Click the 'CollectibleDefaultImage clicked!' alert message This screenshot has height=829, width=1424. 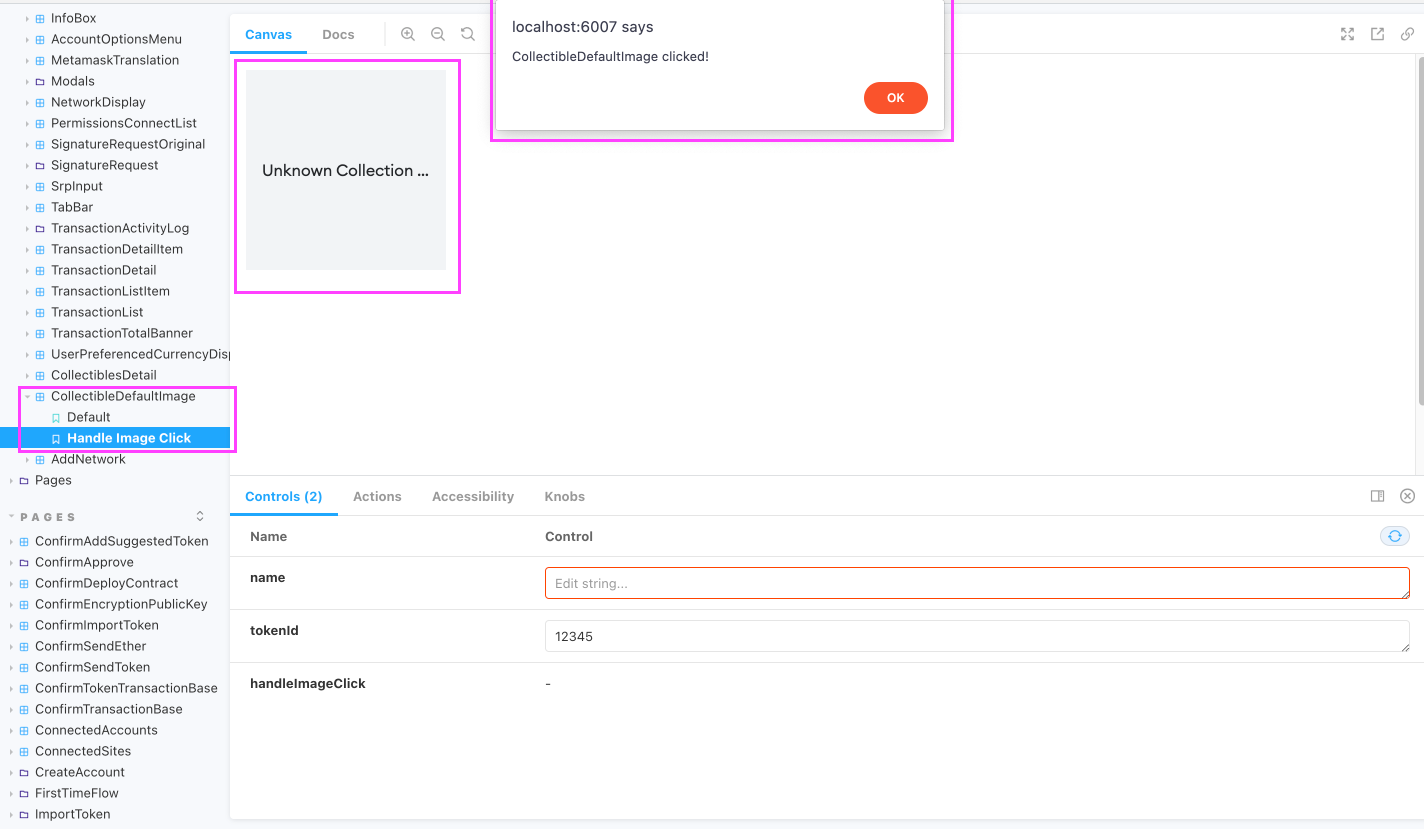[610, 56]
